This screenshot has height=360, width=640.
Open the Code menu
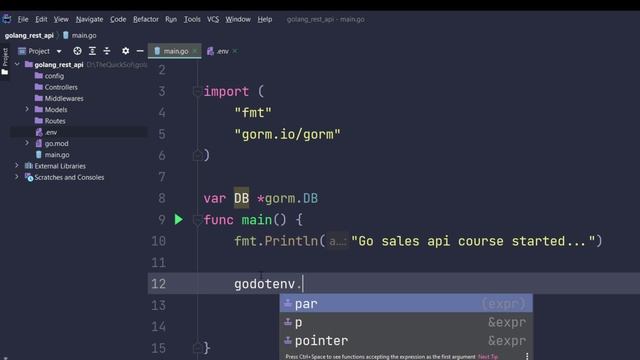[x=118, y=19]
